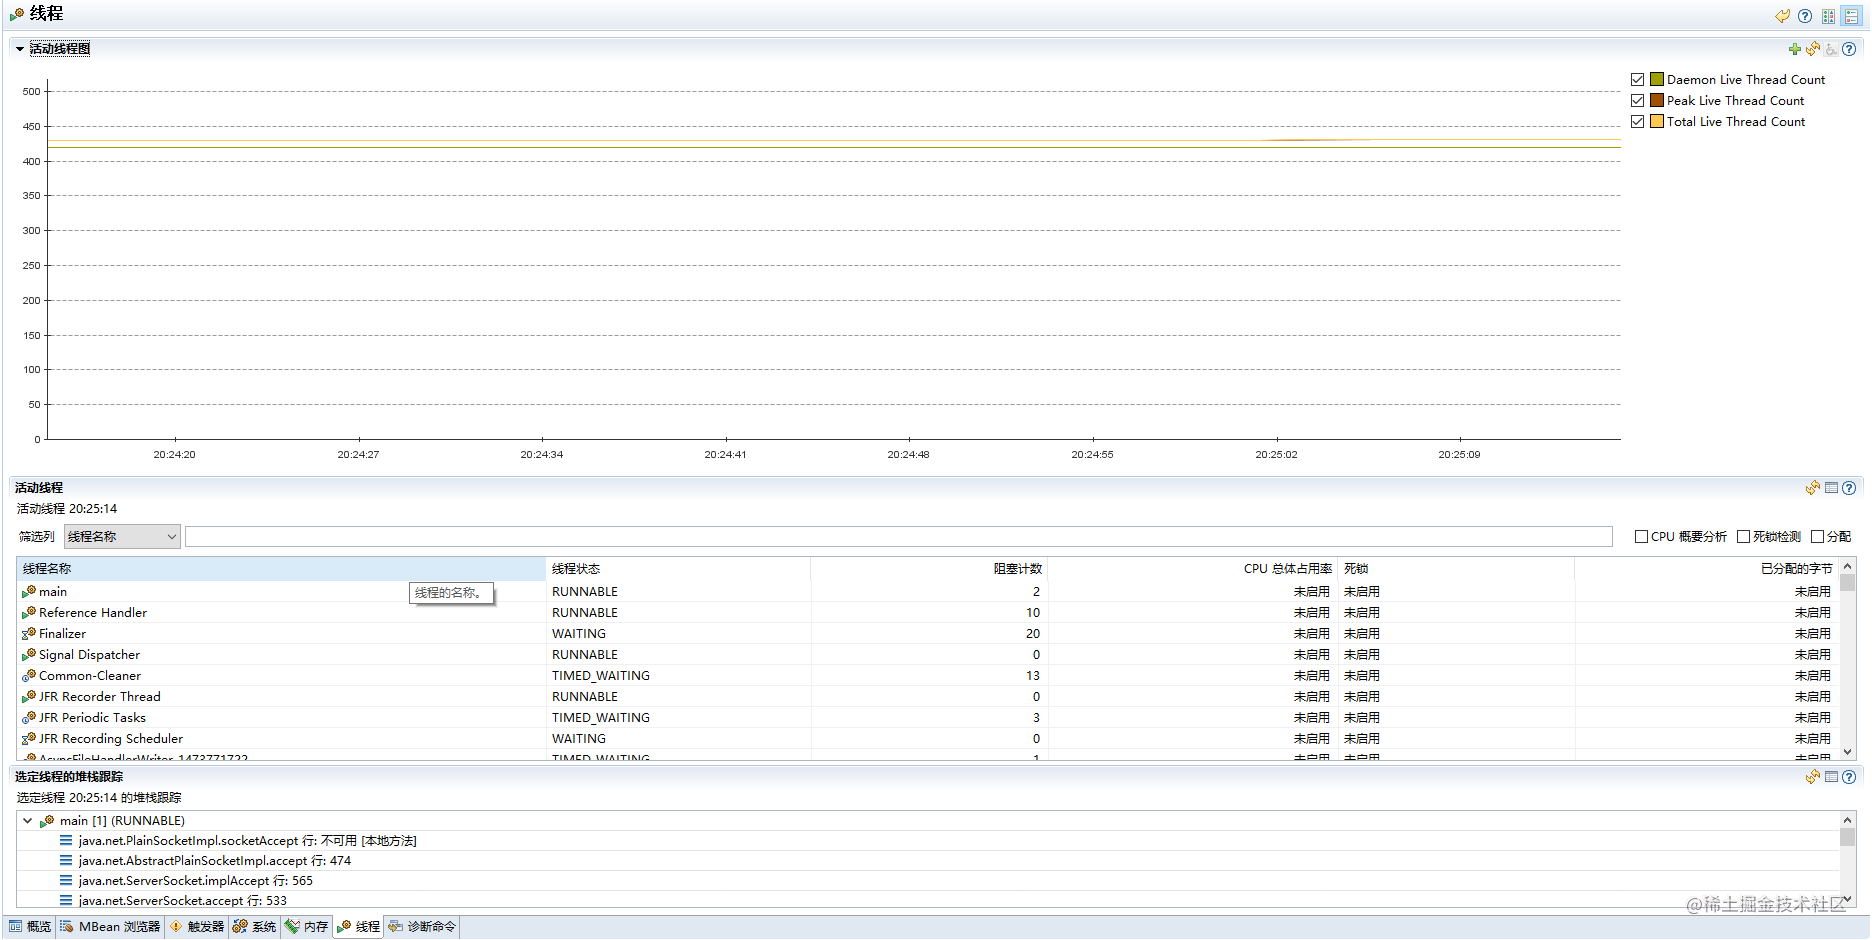Click stack trace scrollbar up arrow
Screen dimensions: 1872x940
point(1847,821)
